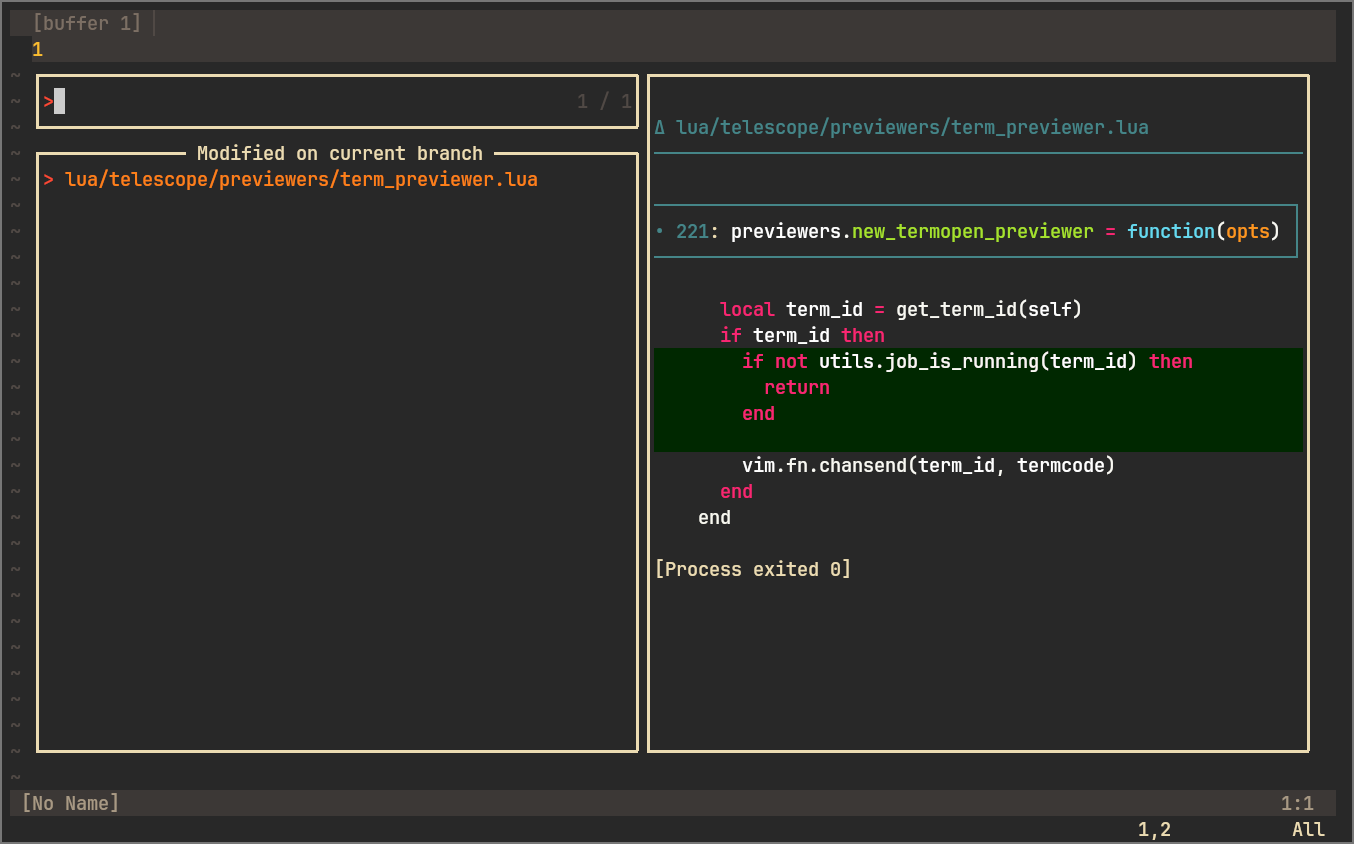
Task: Click the 'if term_id then' line
Action: (802, 336)
